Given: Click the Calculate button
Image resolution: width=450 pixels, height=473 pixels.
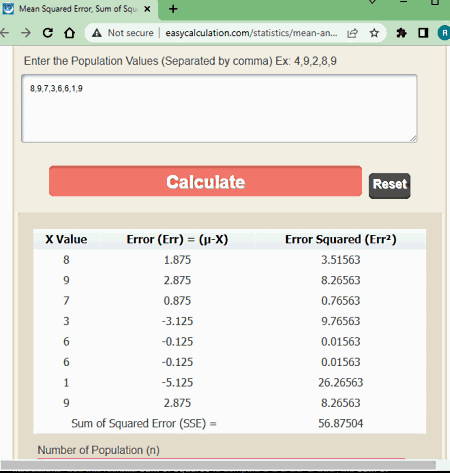Looking at the screenshot, I should (205, 181).
